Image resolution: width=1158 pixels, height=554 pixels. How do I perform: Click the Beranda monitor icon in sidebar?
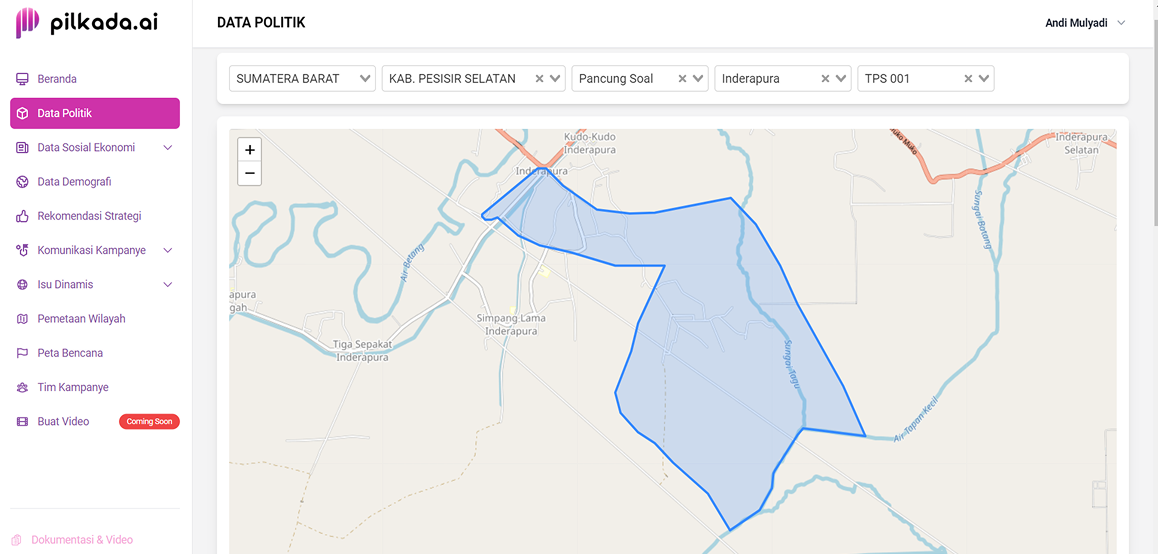(22, 79)
